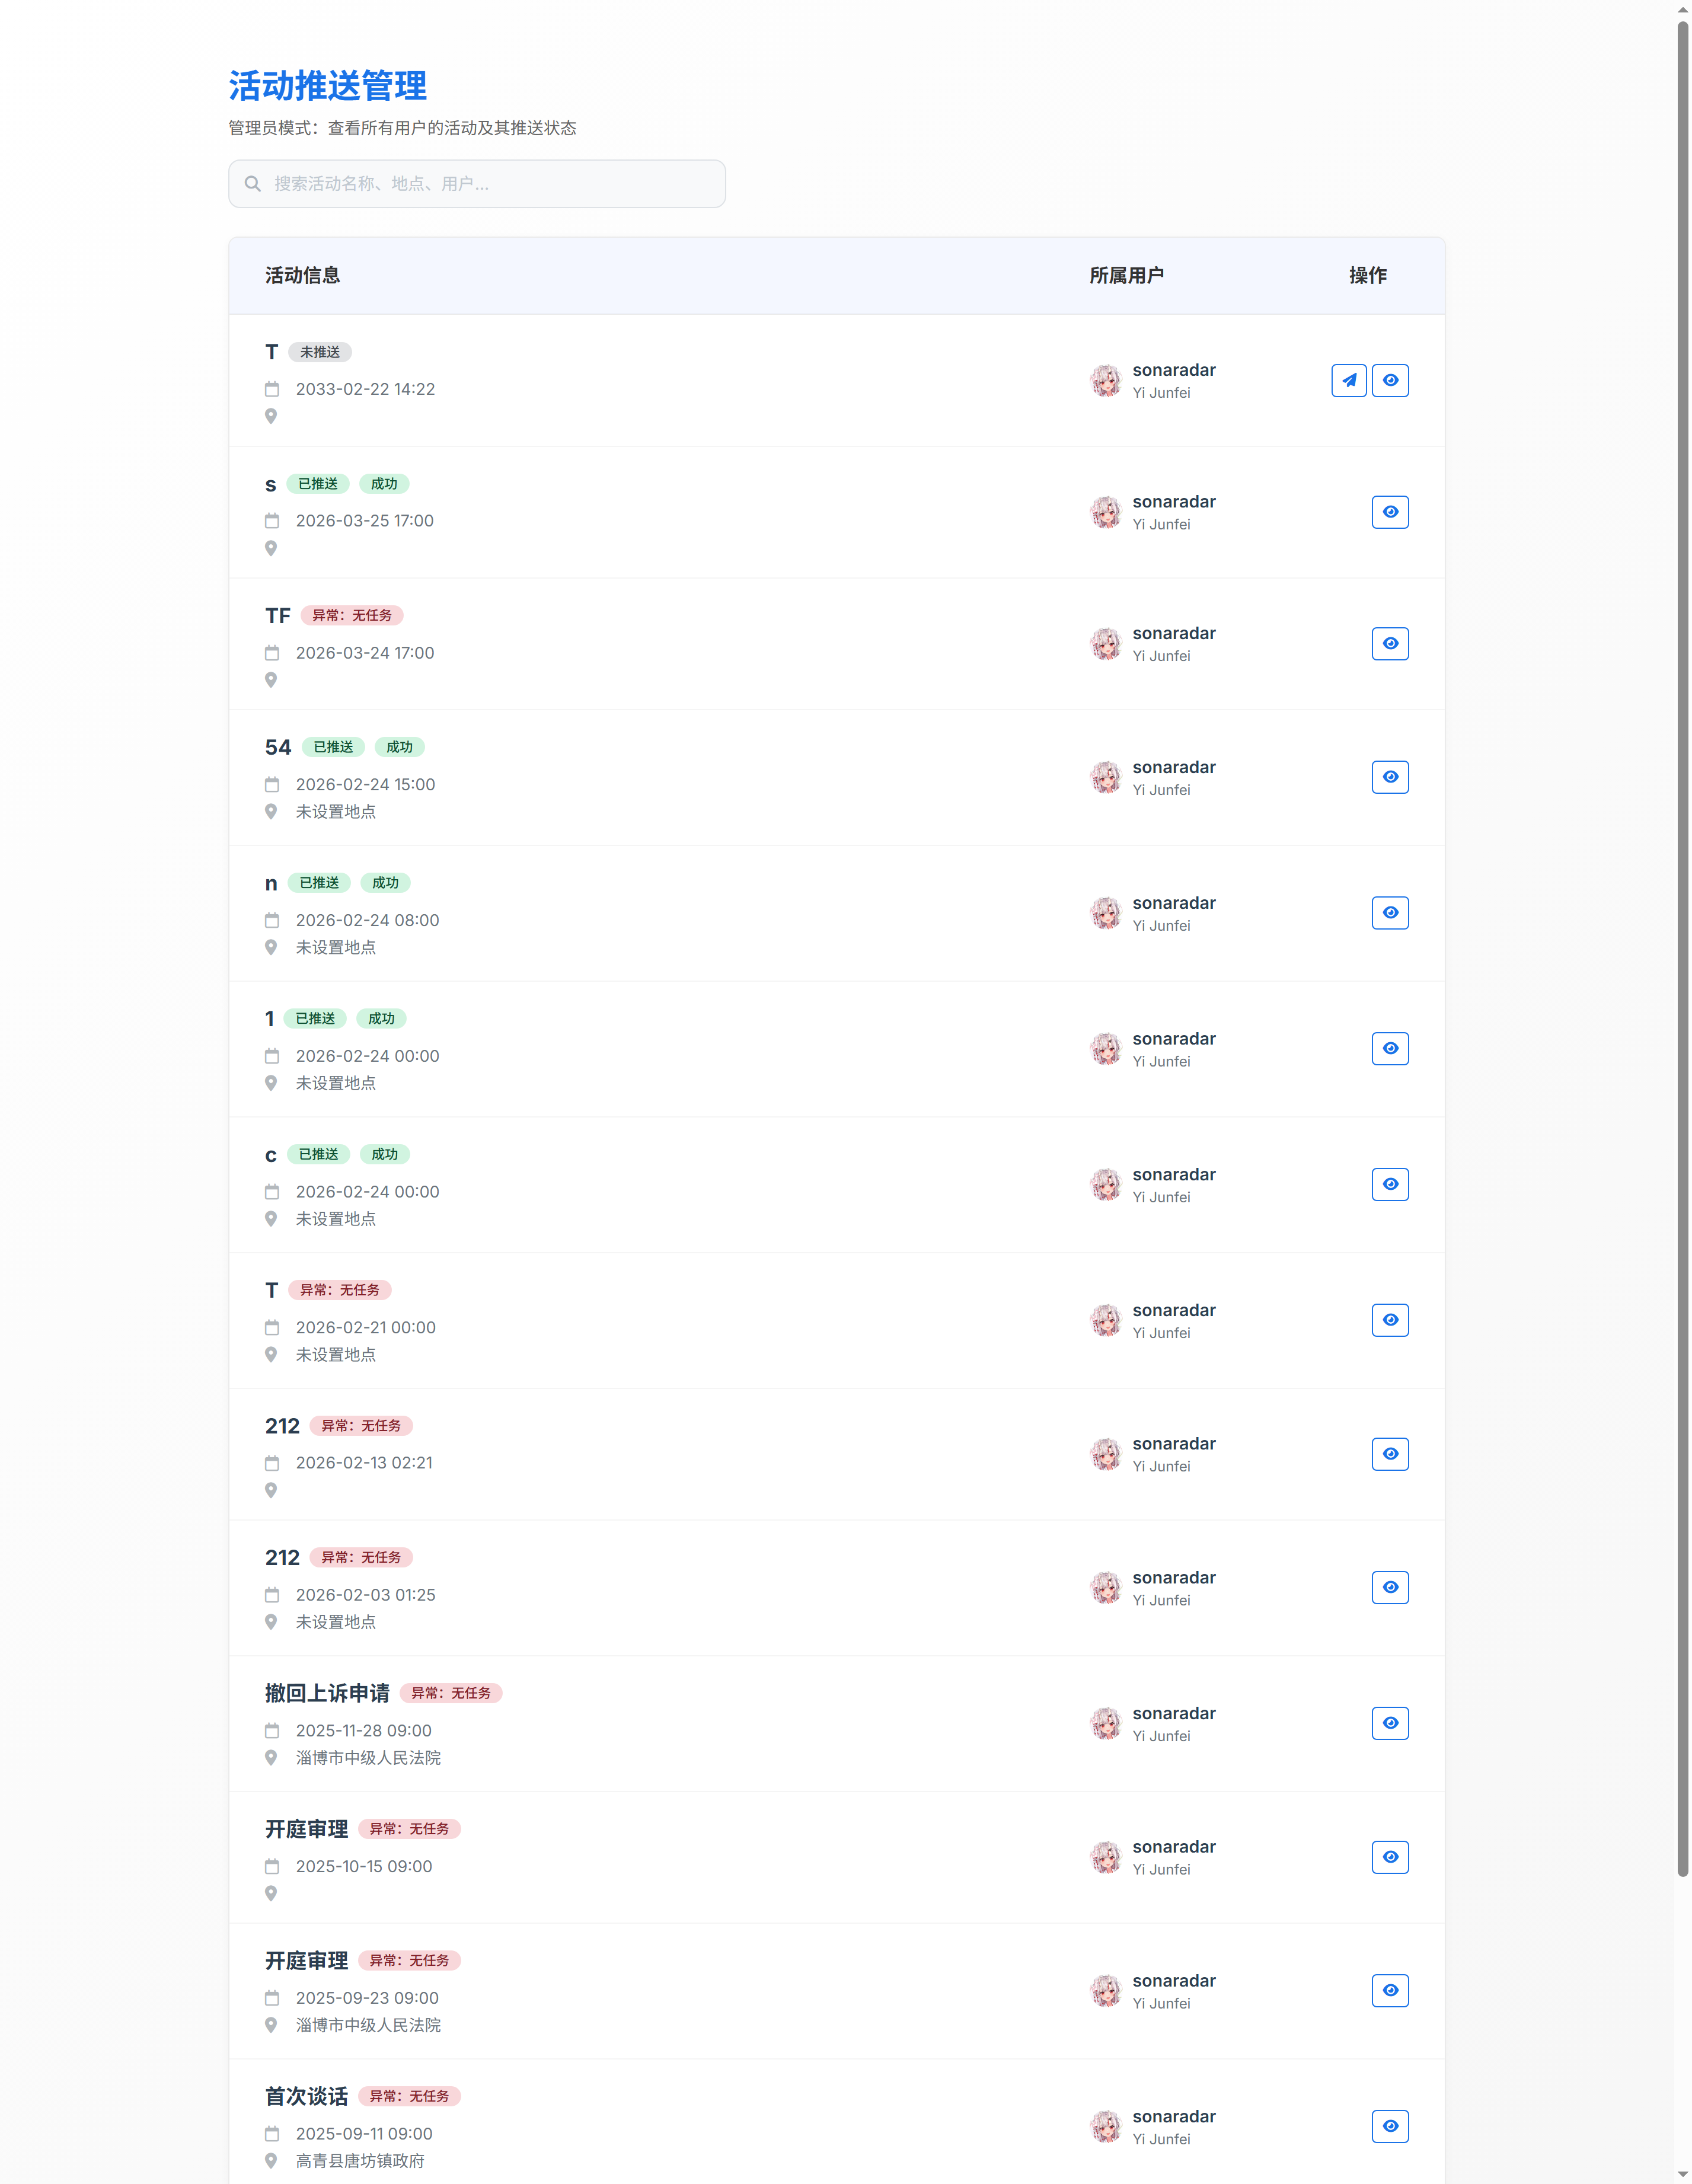Click the 所属用户 column header

(1126, 275)
